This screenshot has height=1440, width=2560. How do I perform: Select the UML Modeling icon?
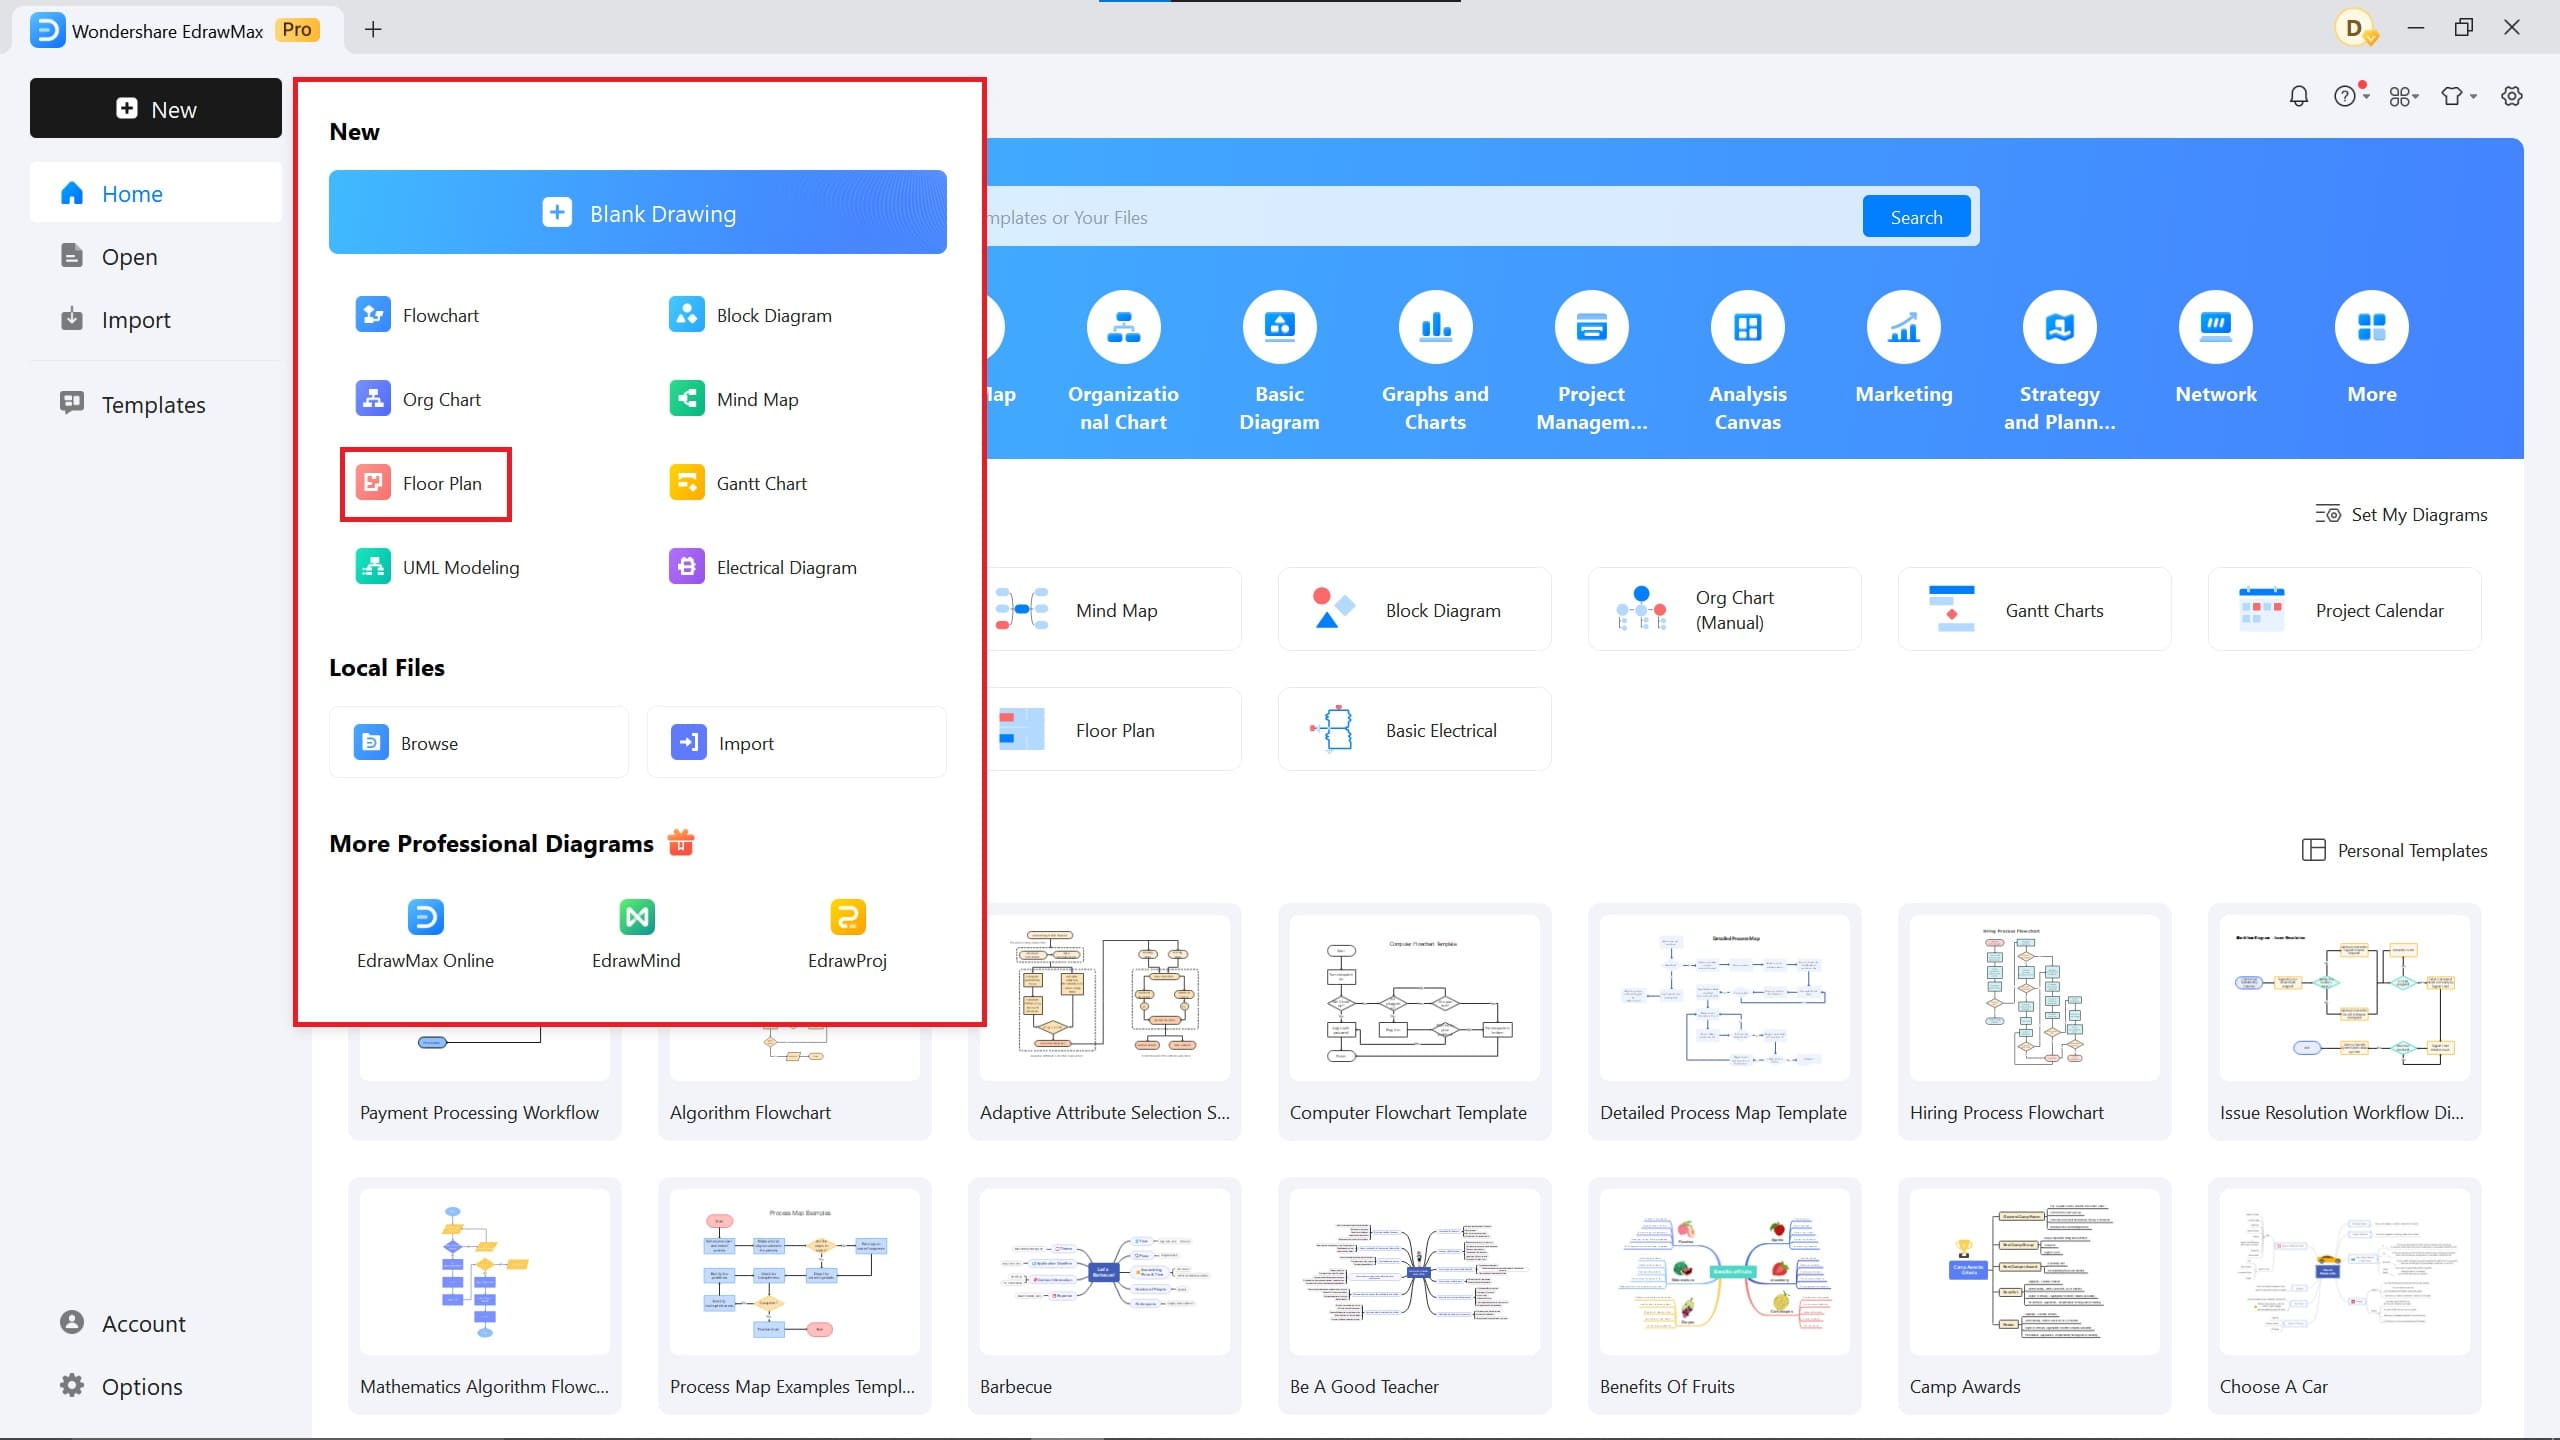pos(373,567)
